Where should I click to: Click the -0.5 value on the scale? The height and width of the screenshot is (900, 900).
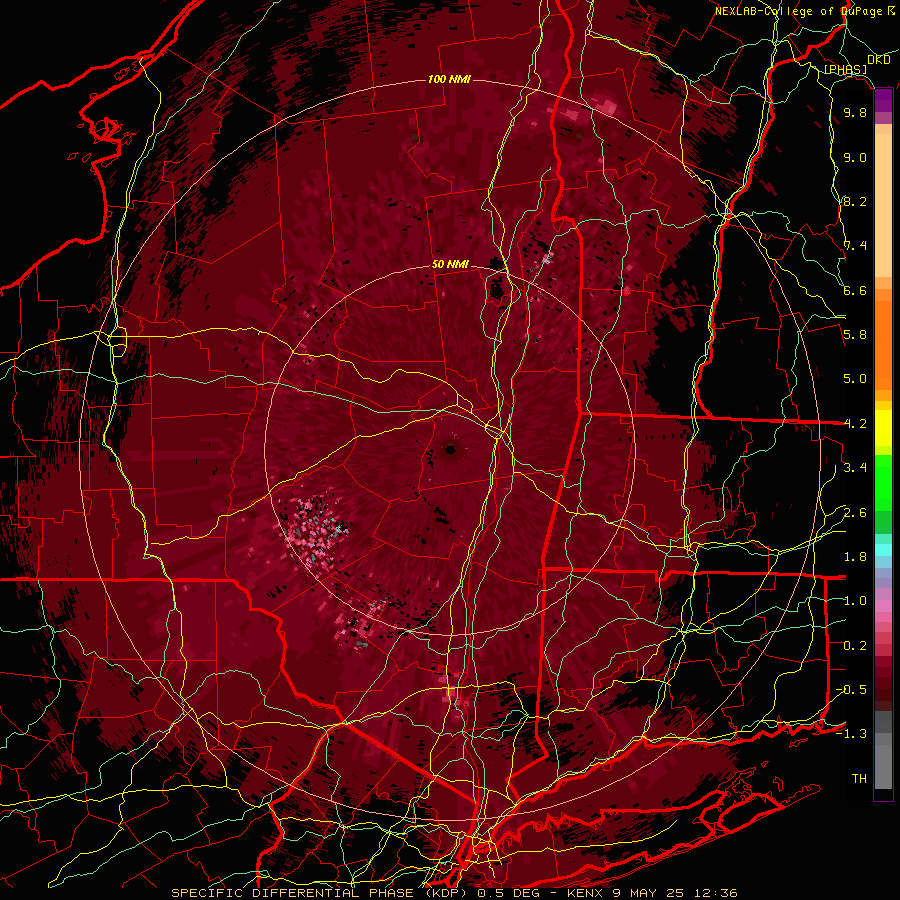coord(851,690)
